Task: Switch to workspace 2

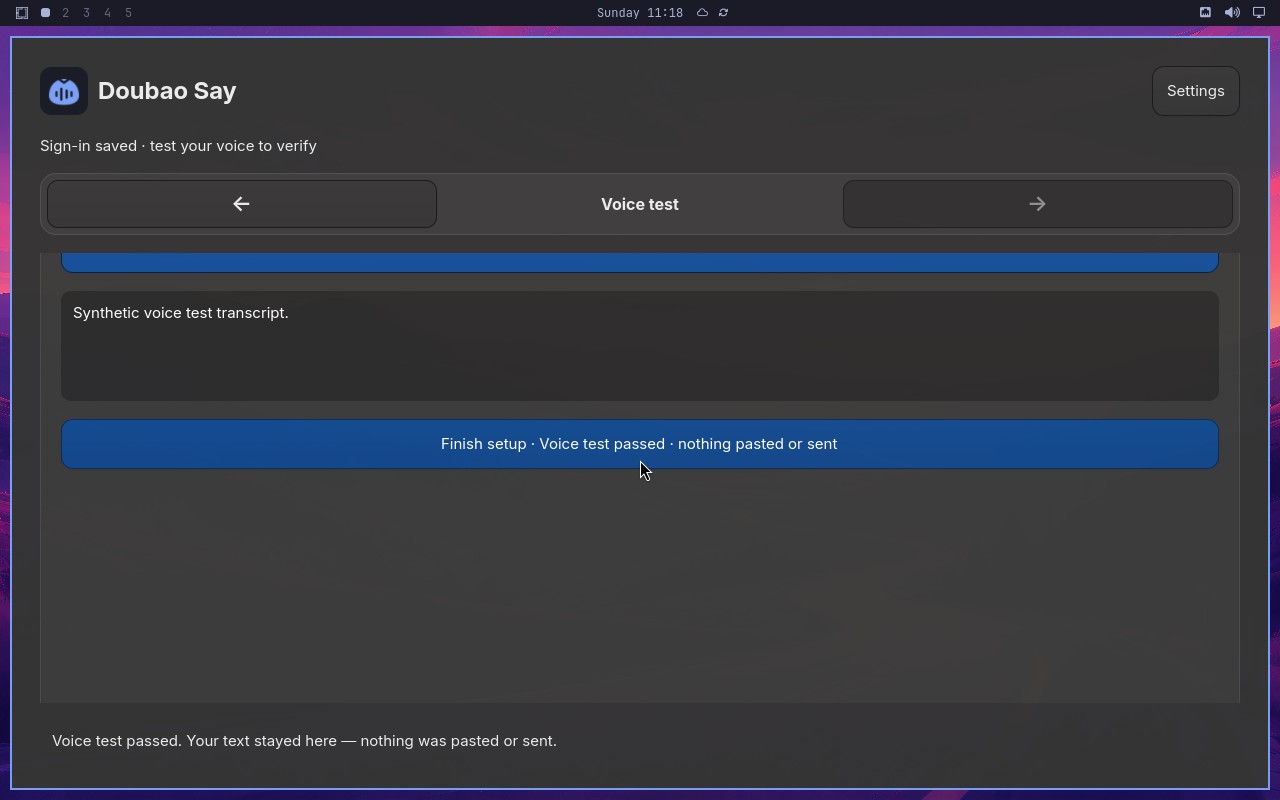Action: [x=66, y=13]
